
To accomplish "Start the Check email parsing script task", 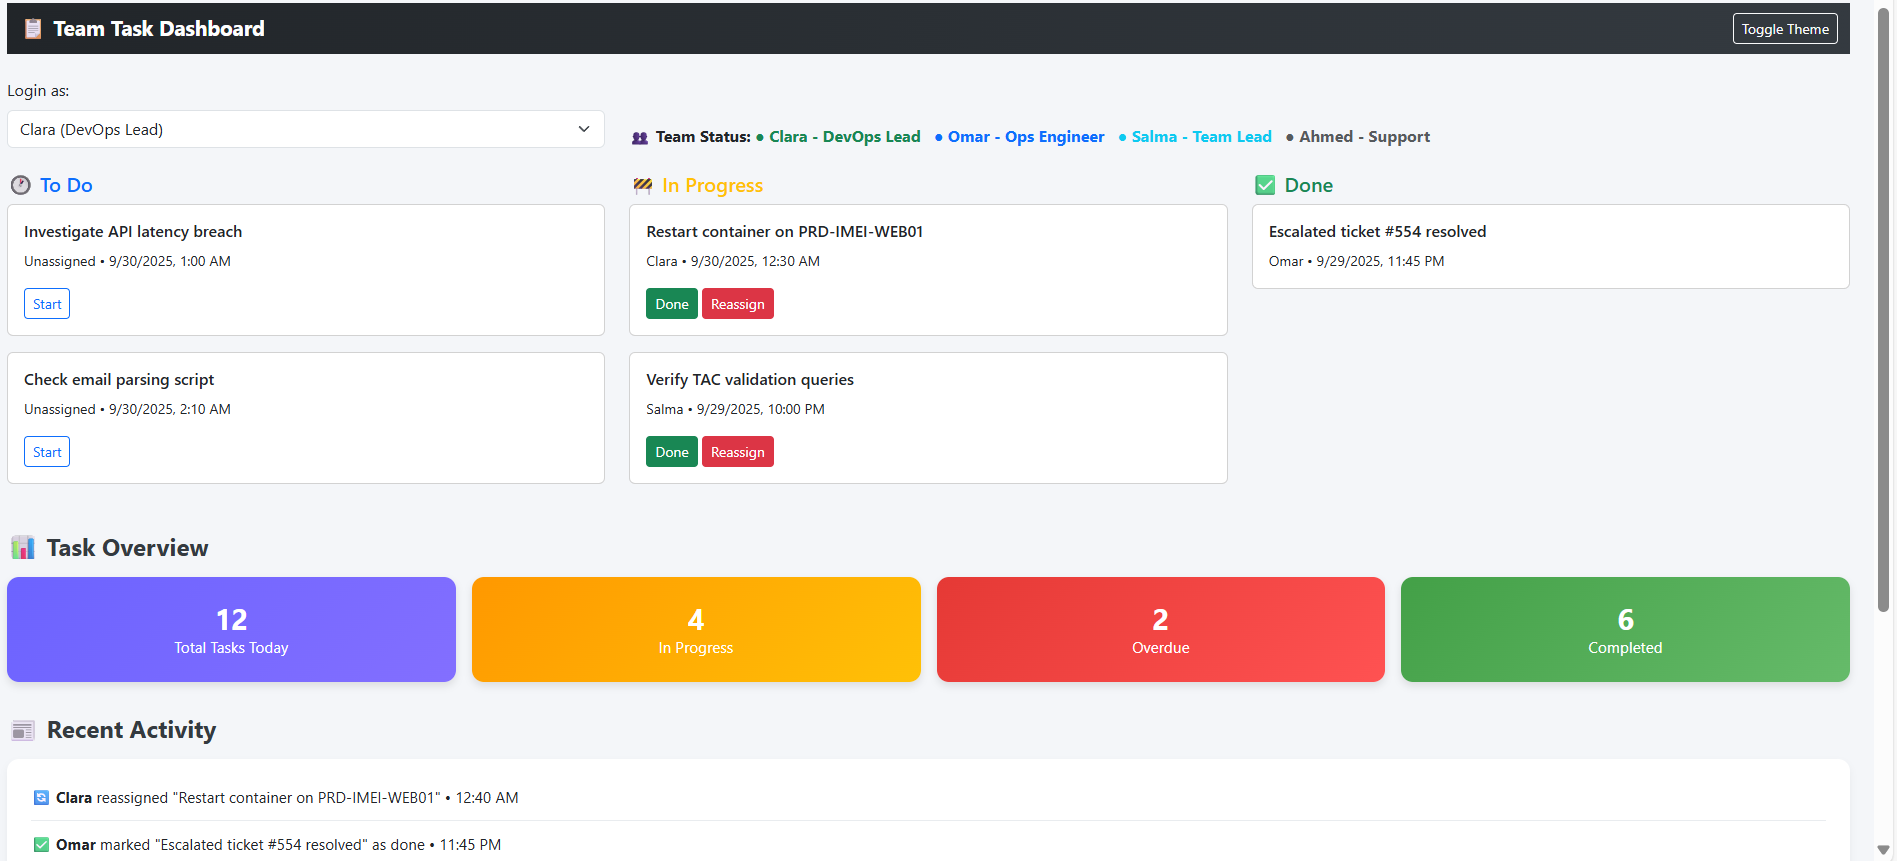I will (47, 452).
